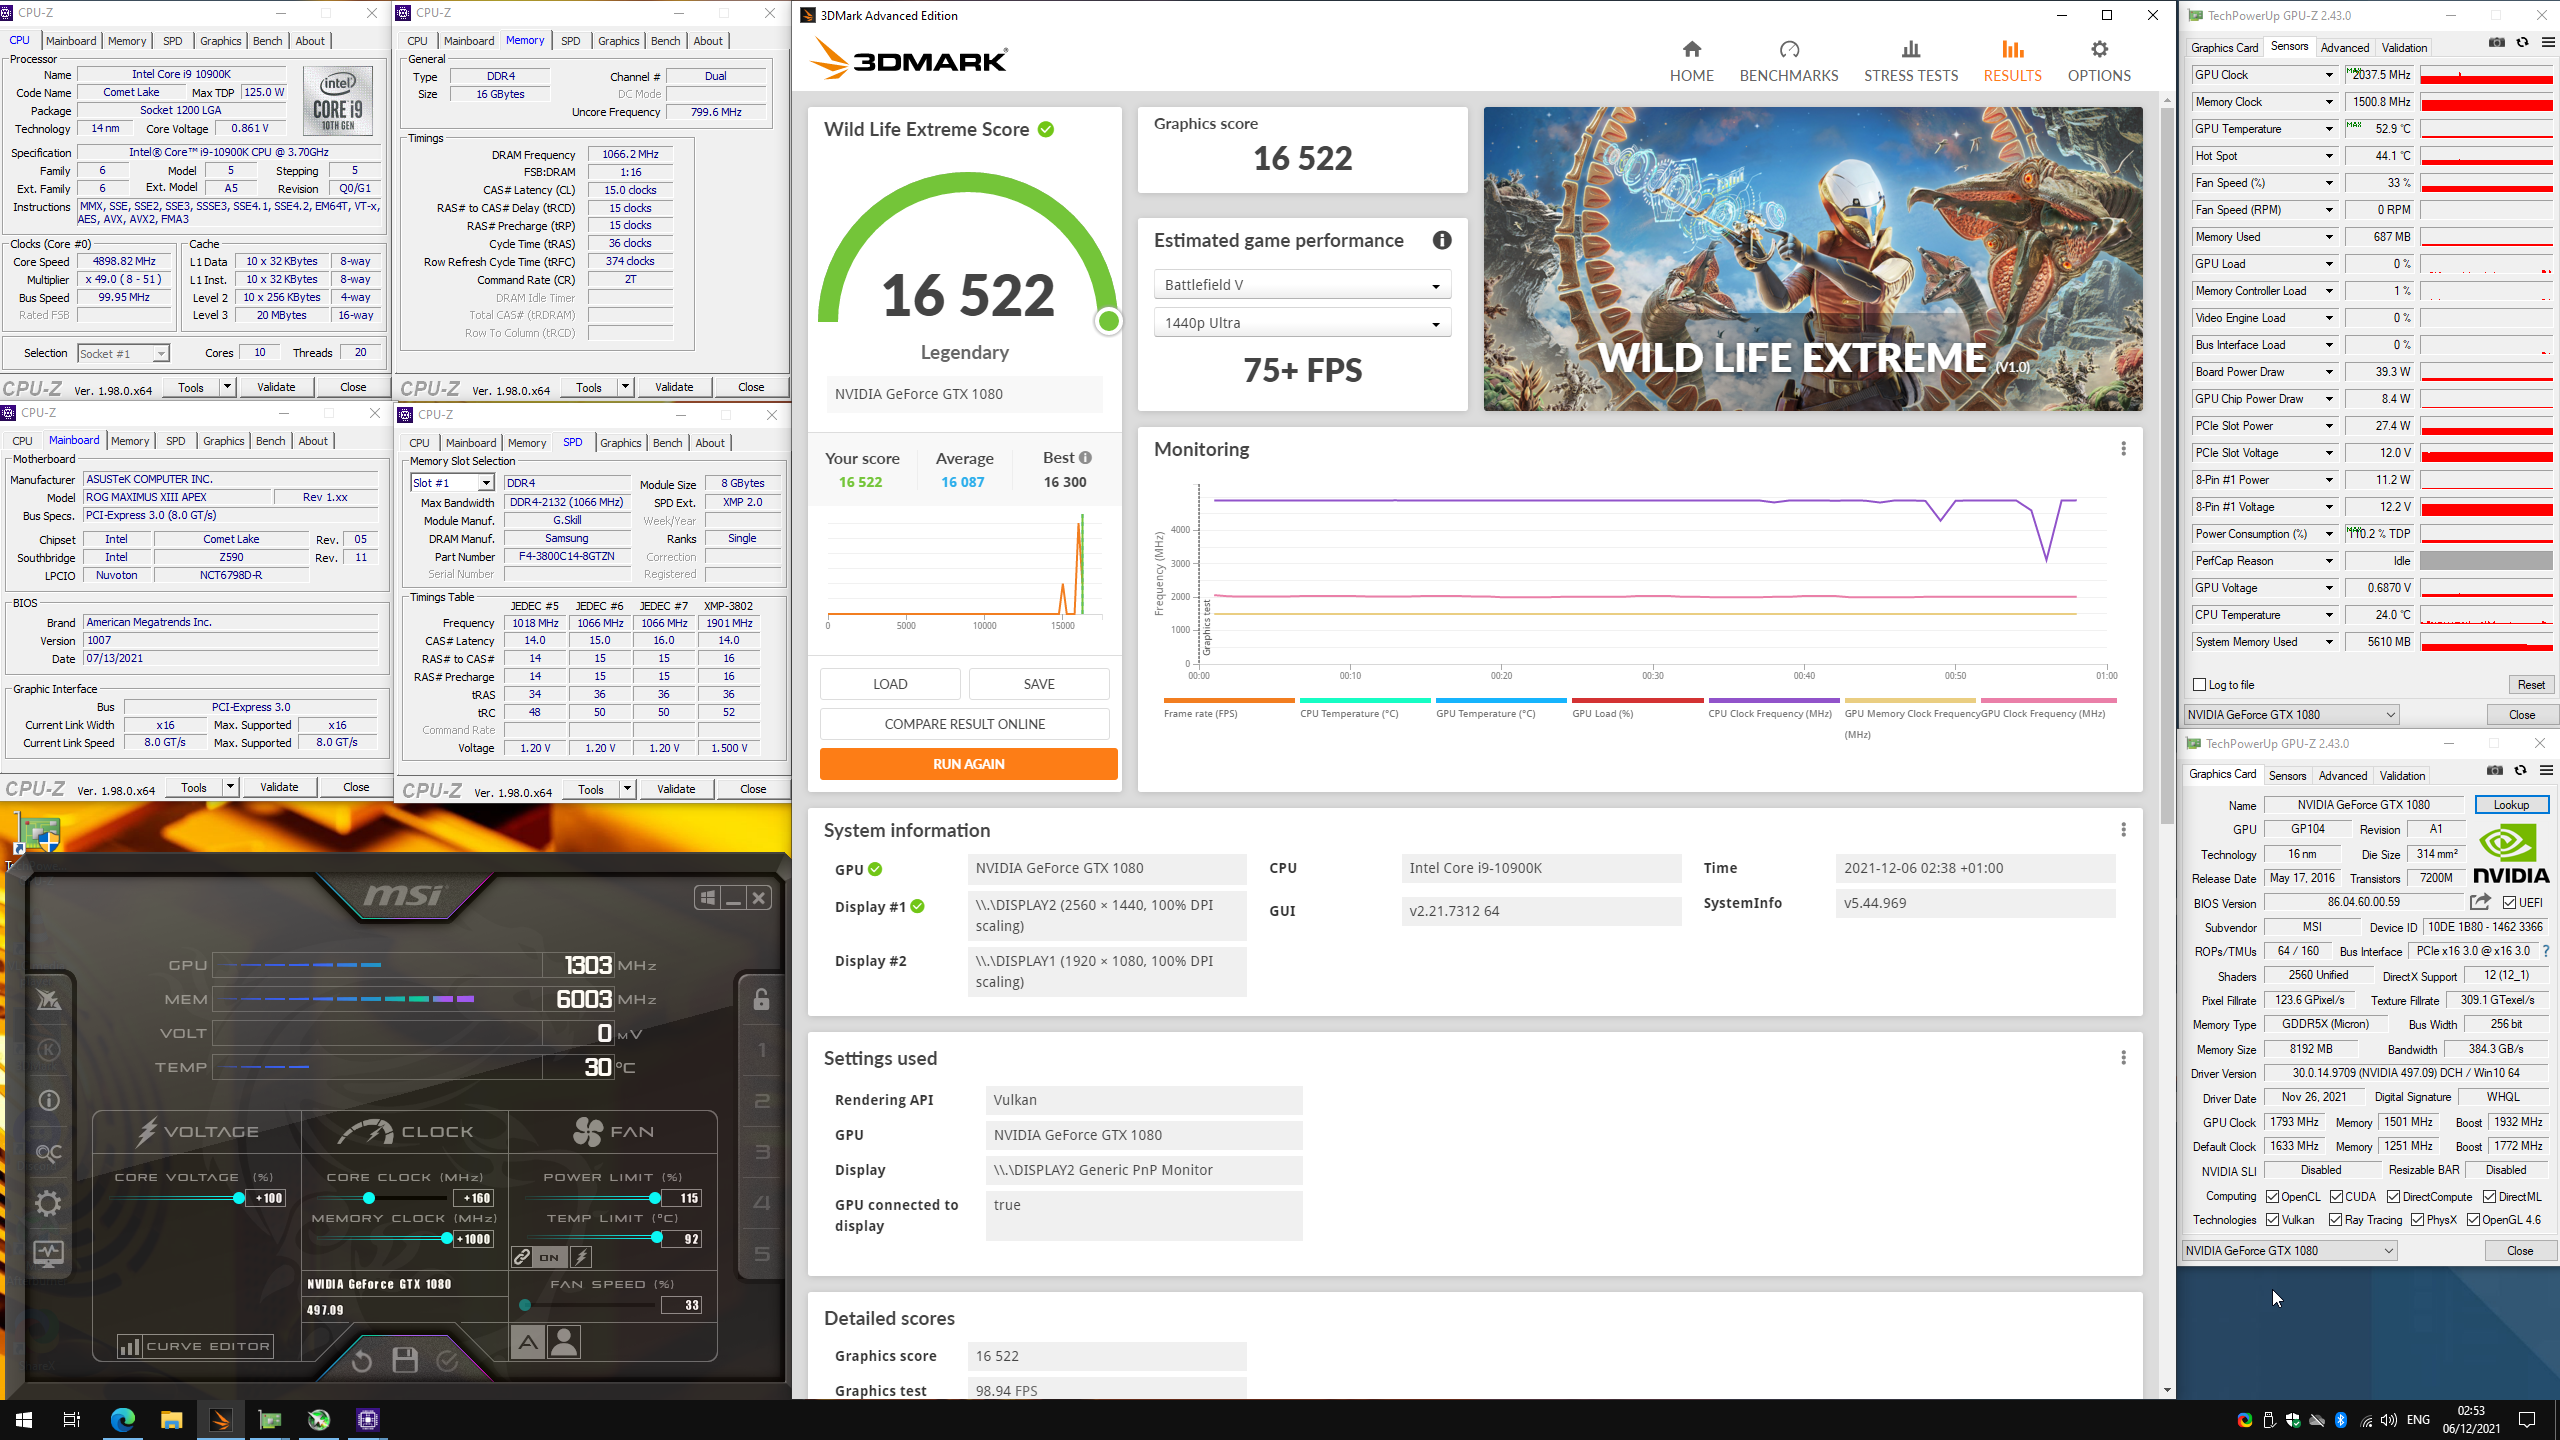Open the System information three-dot menu
This screenshot has width=2560, height=1440.
[2123, 830]
